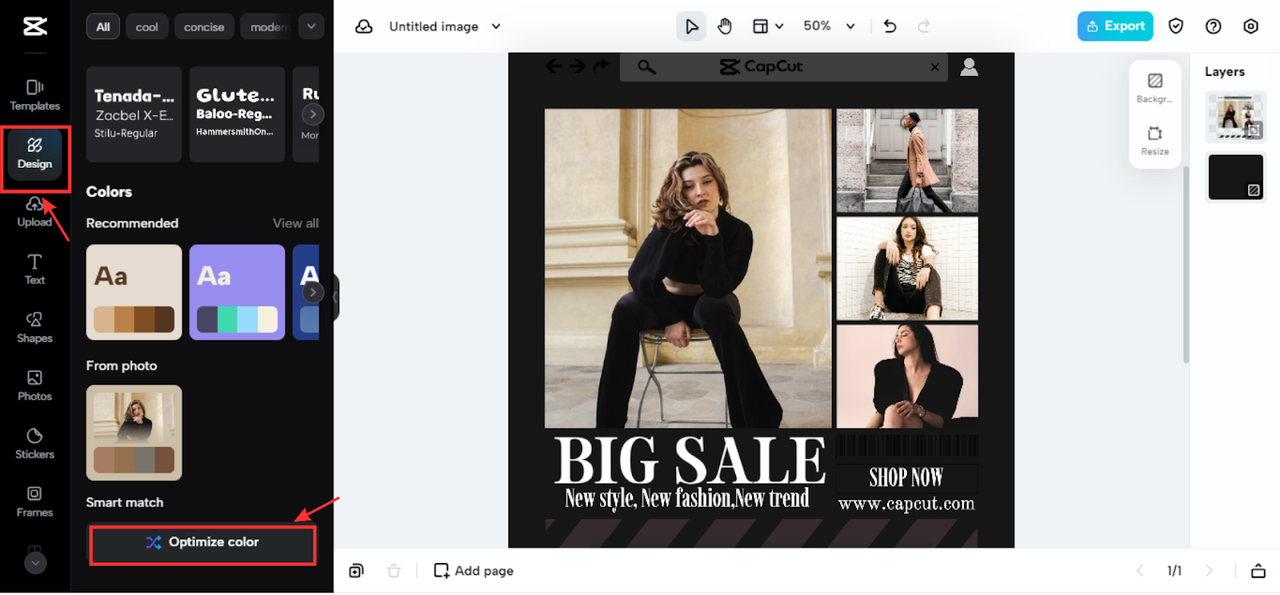
Task: Apply the brown beige color theme
Action: click(134, 292)
